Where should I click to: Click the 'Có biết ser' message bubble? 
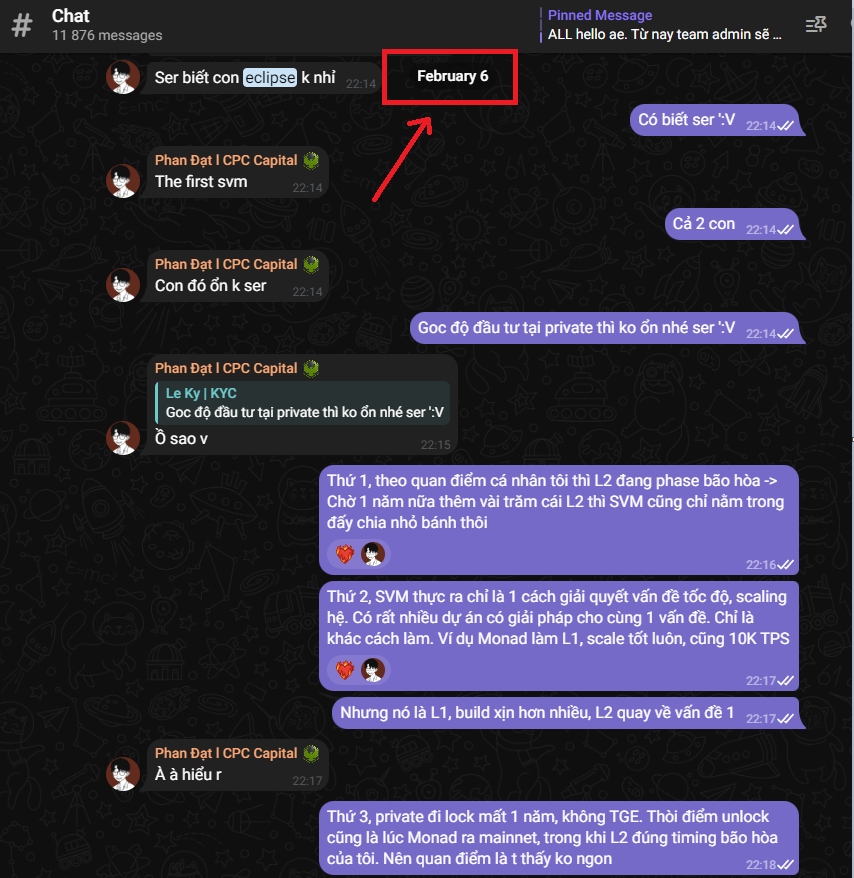pyautogui.click(x=716, y=120)
